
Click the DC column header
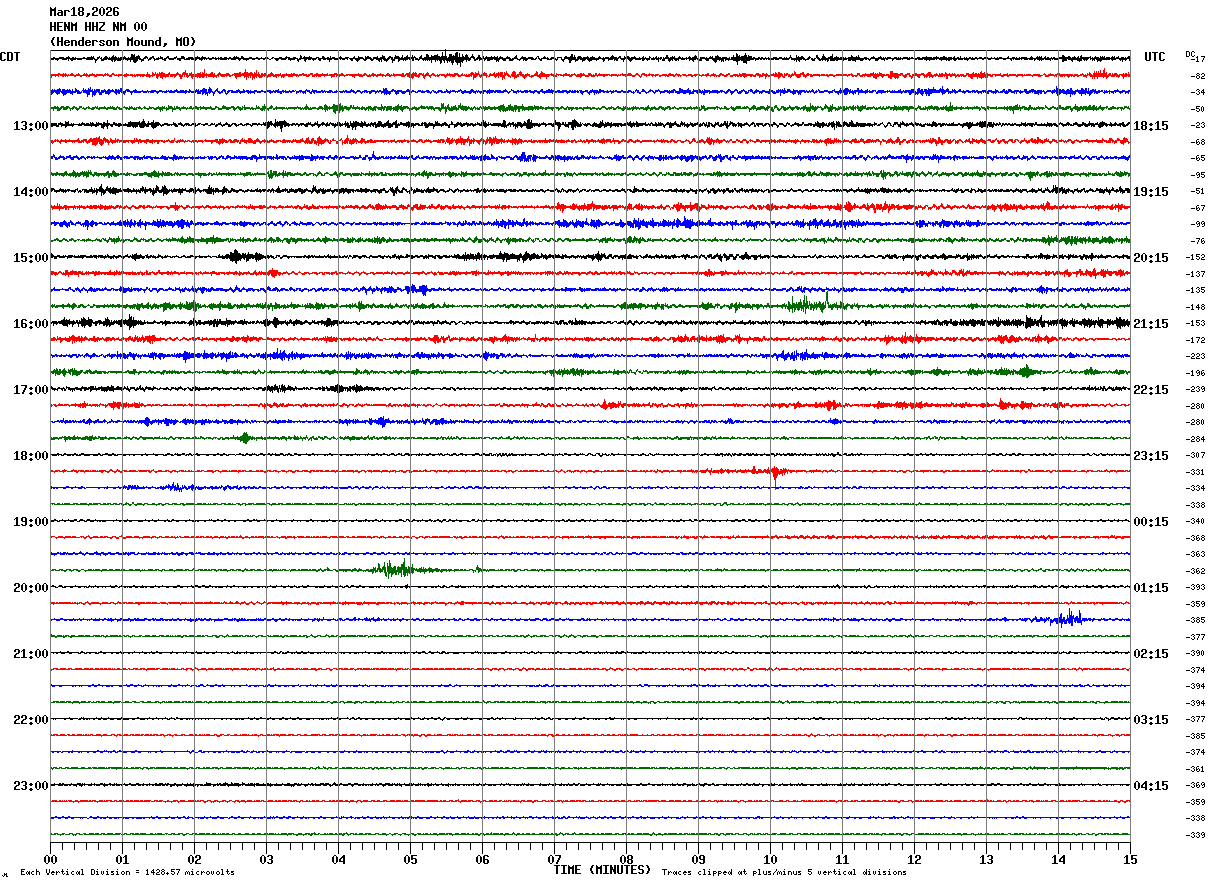(x=1190, y=54)
